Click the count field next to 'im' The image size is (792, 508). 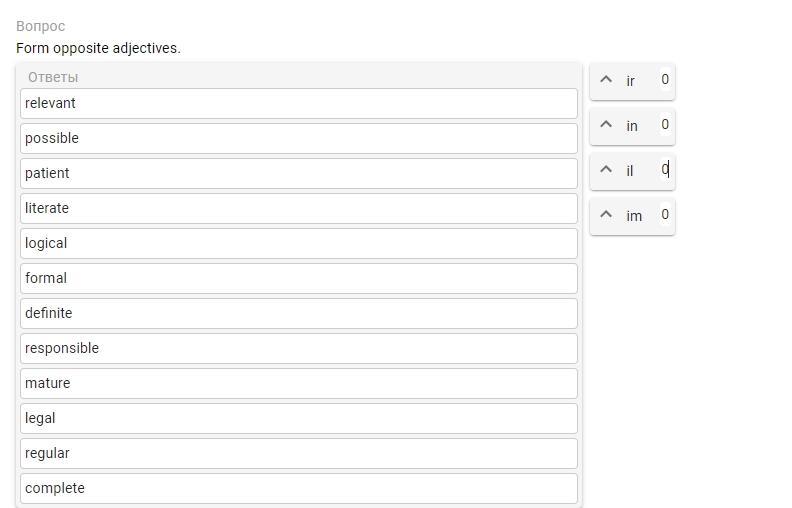pos(665,215)
